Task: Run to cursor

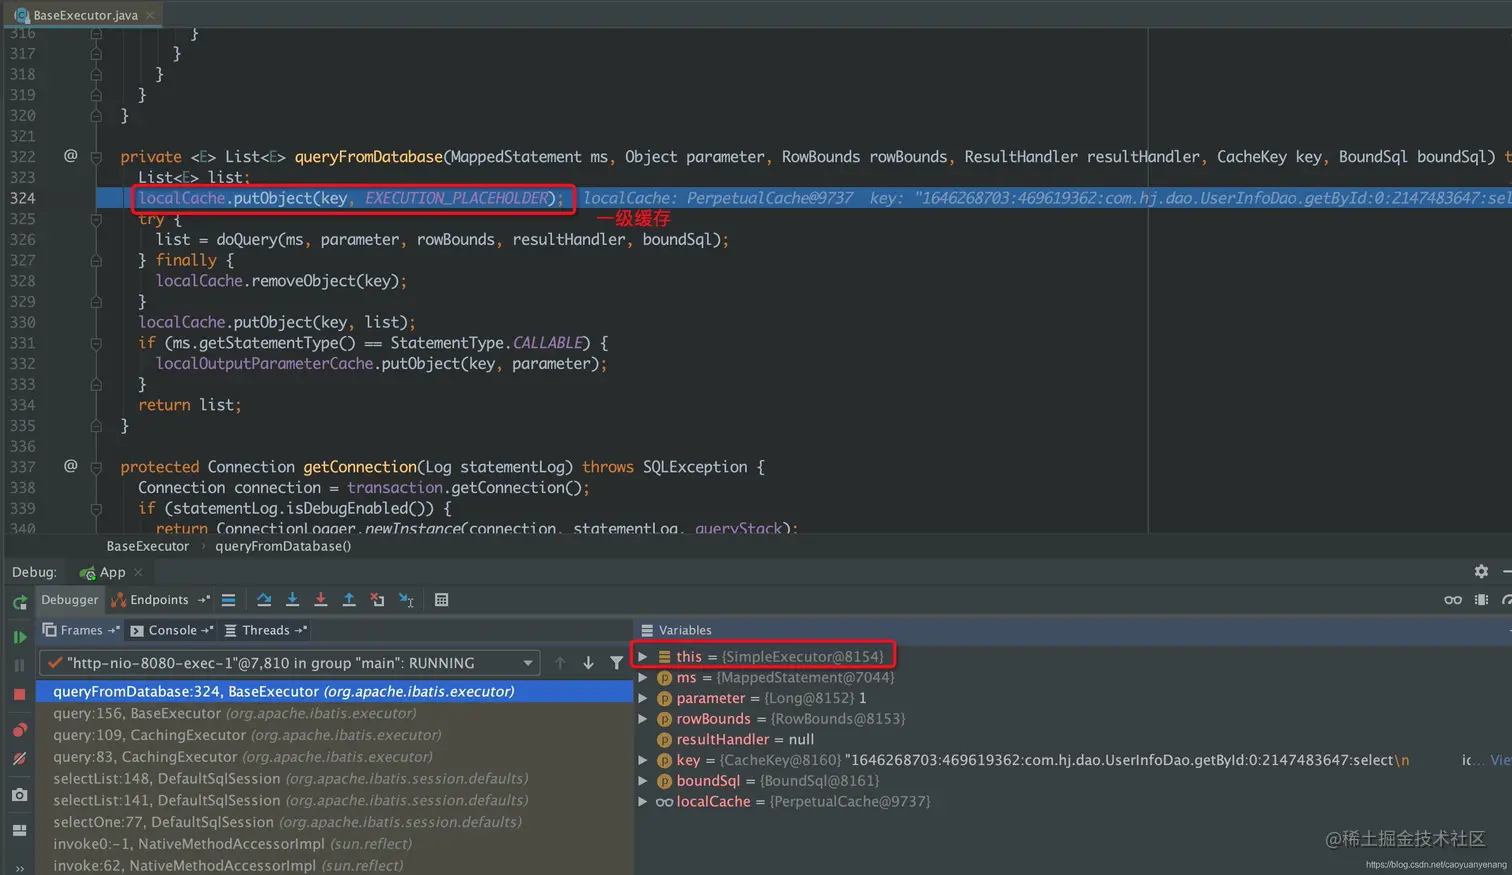Action: 406,600
